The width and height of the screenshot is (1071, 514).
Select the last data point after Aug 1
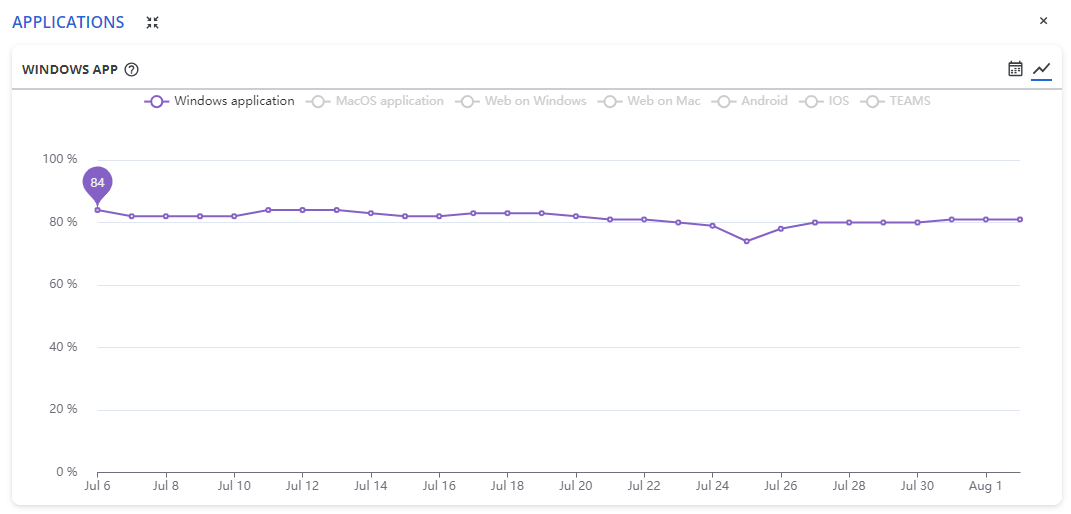1020,219
